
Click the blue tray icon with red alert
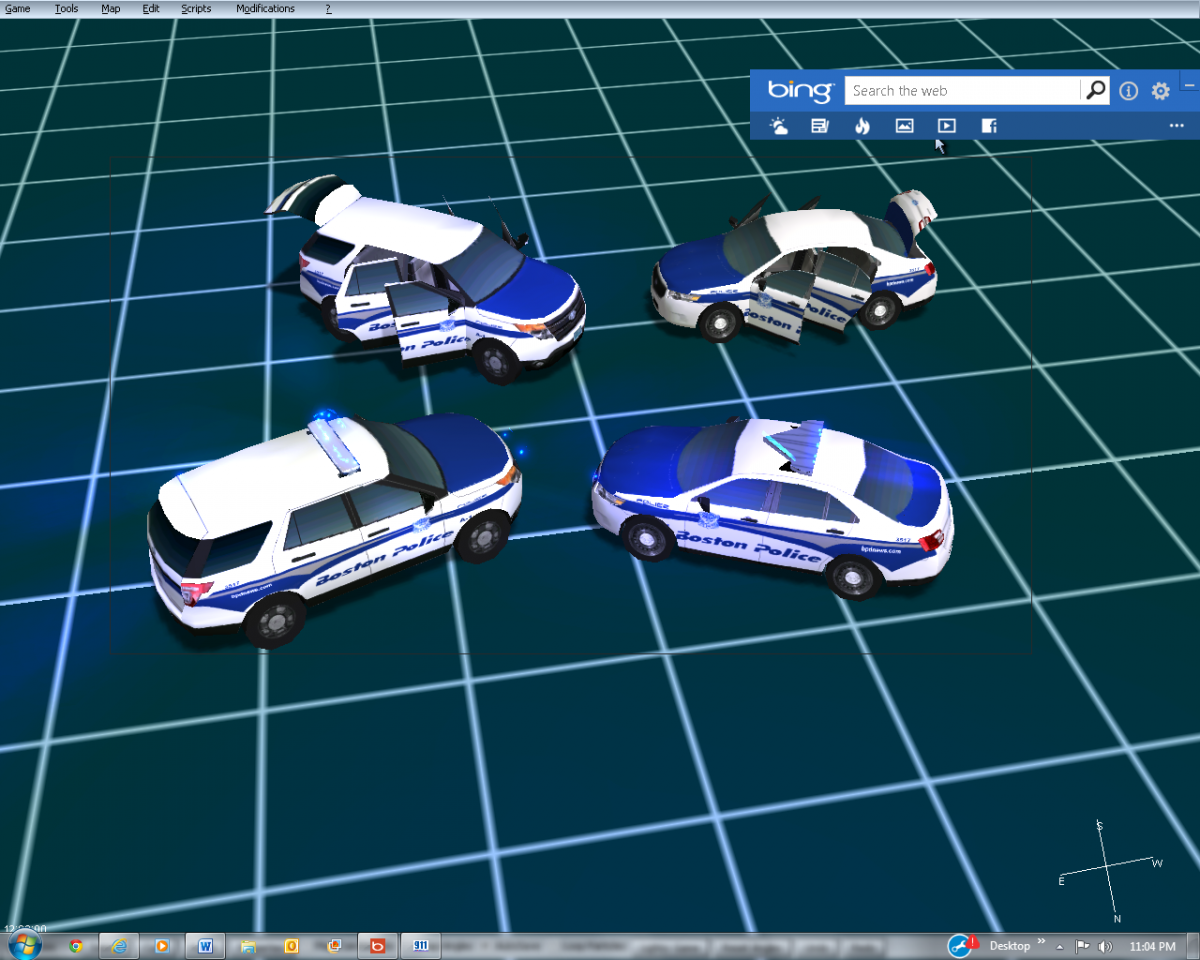click(962, 944)
